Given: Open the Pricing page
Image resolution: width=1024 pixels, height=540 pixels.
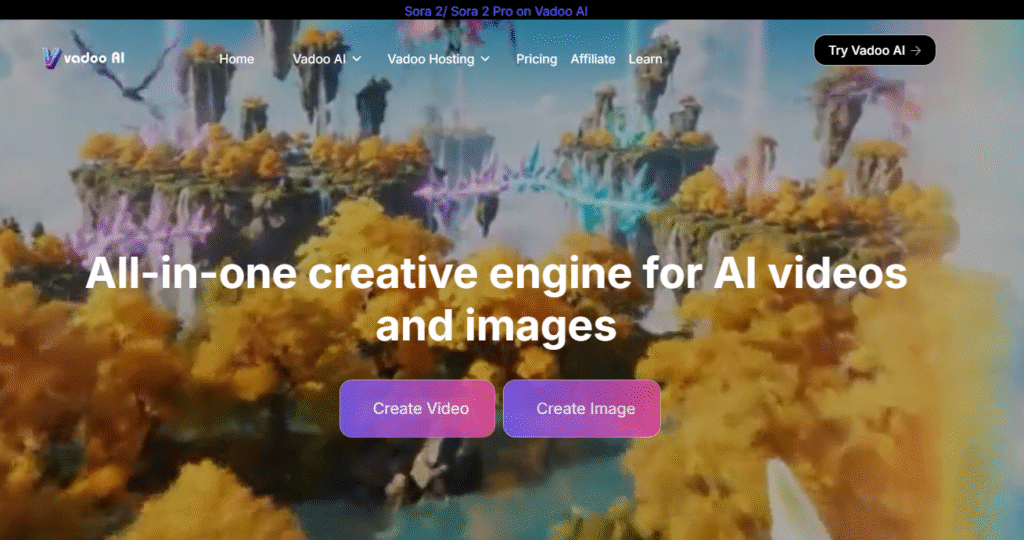Looking at the screenshot, I should pyautogui.click(x=536, y=59).
